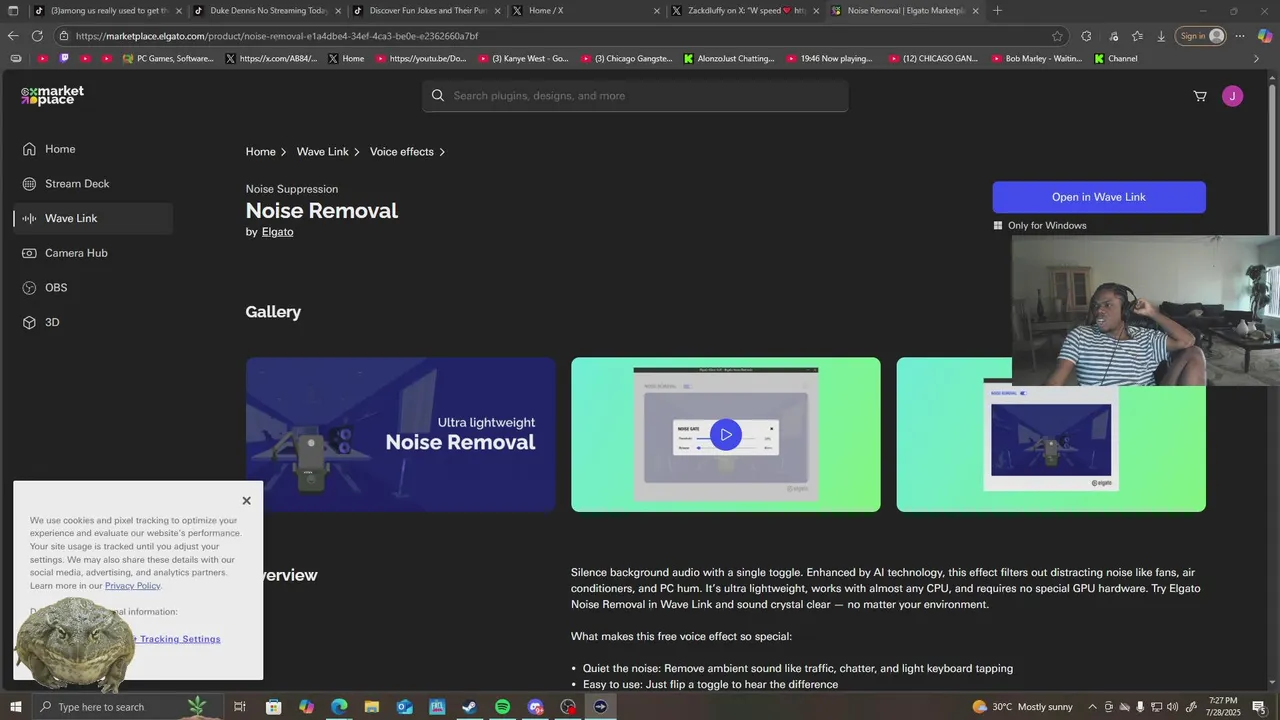
Task: Open new browser tab
Action: click(x=997, y=11)
